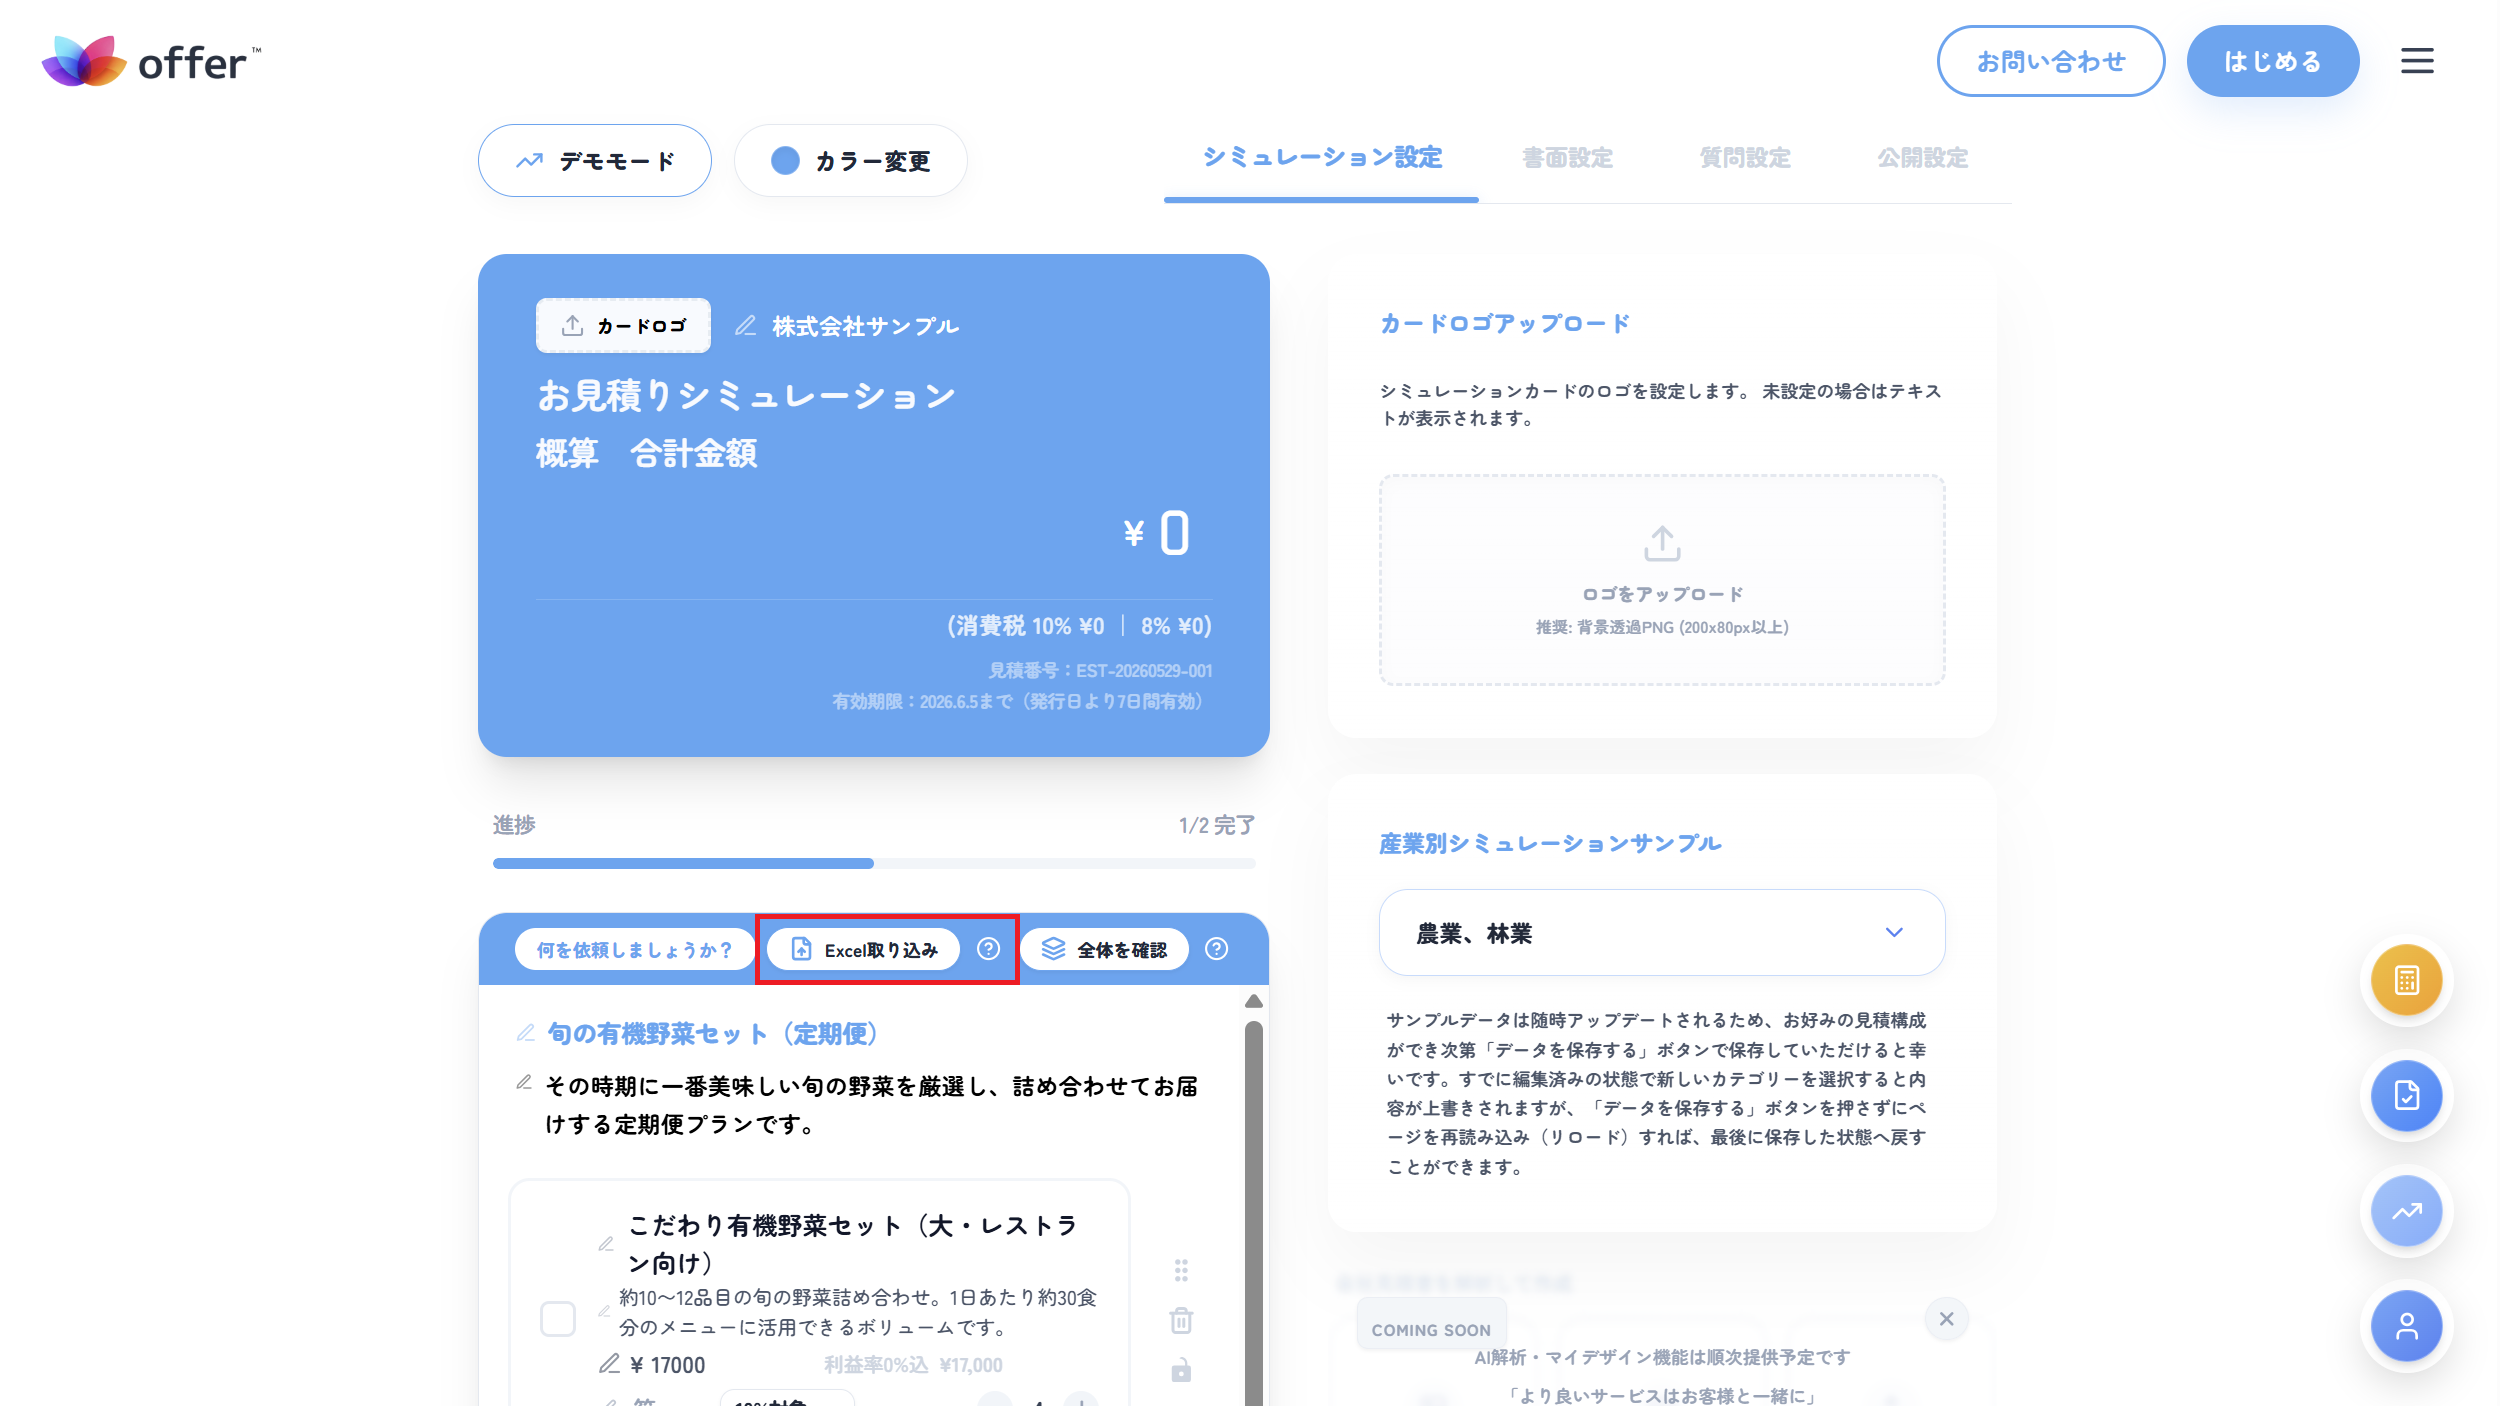Viewport: 2500px width, 1406px height.
Task: Click pencil icon beside ¥ 17000 price
Action: 609,1364
